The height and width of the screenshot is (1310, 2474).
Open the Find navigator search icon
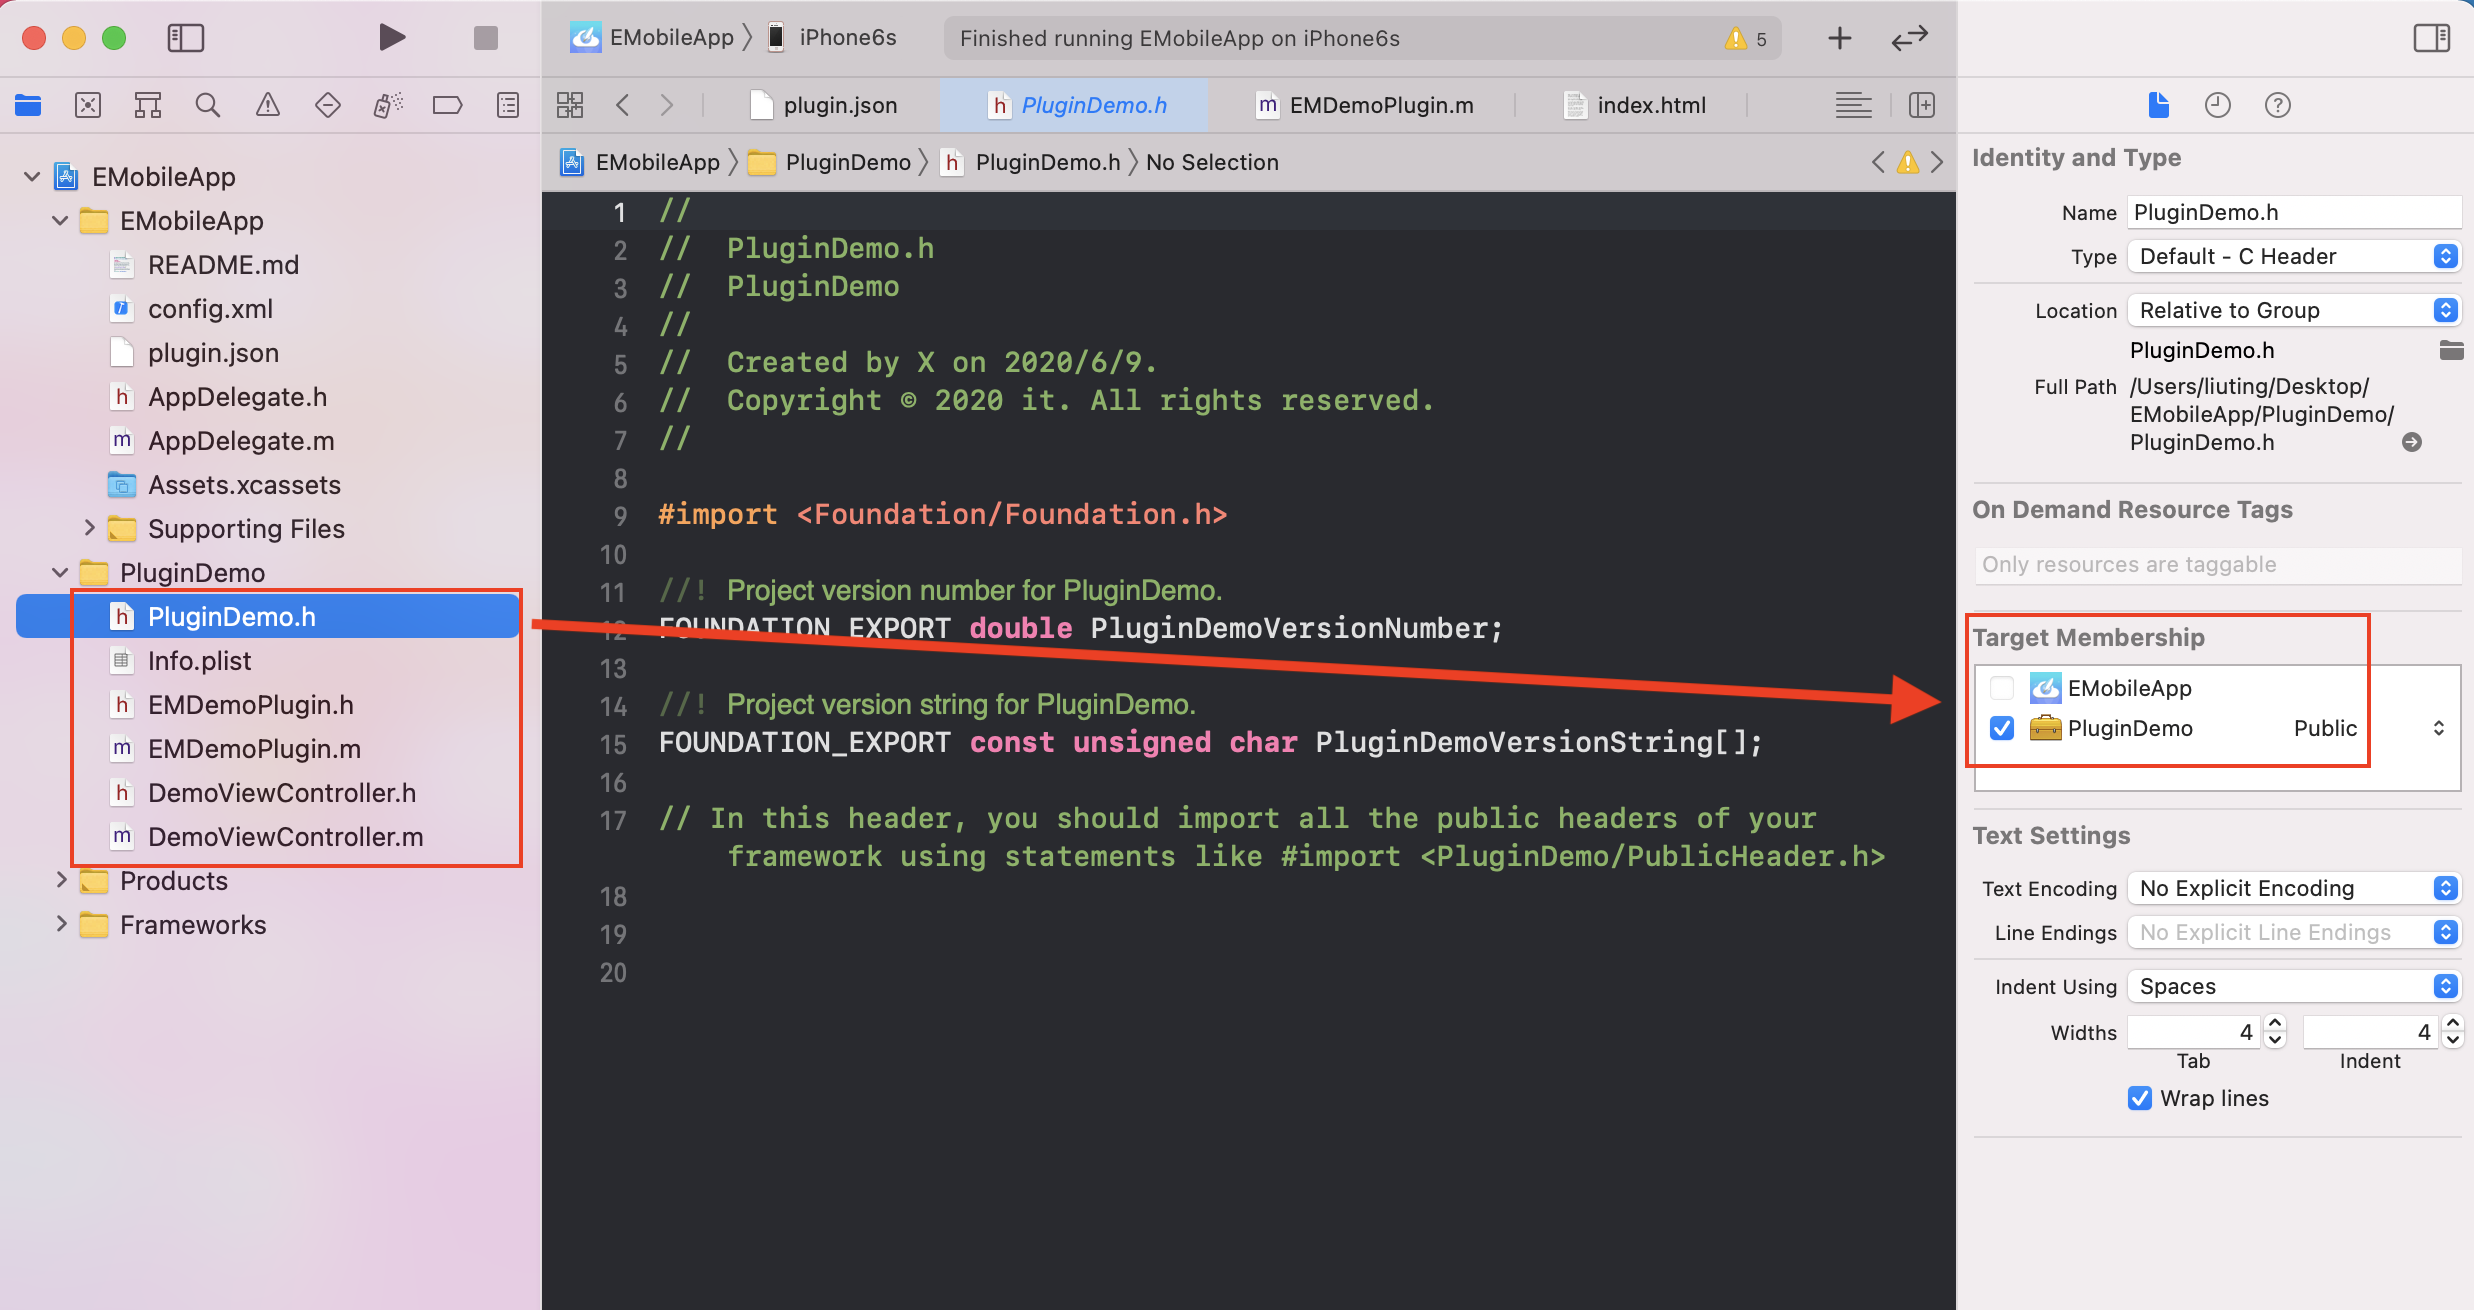tap(207, 105)
